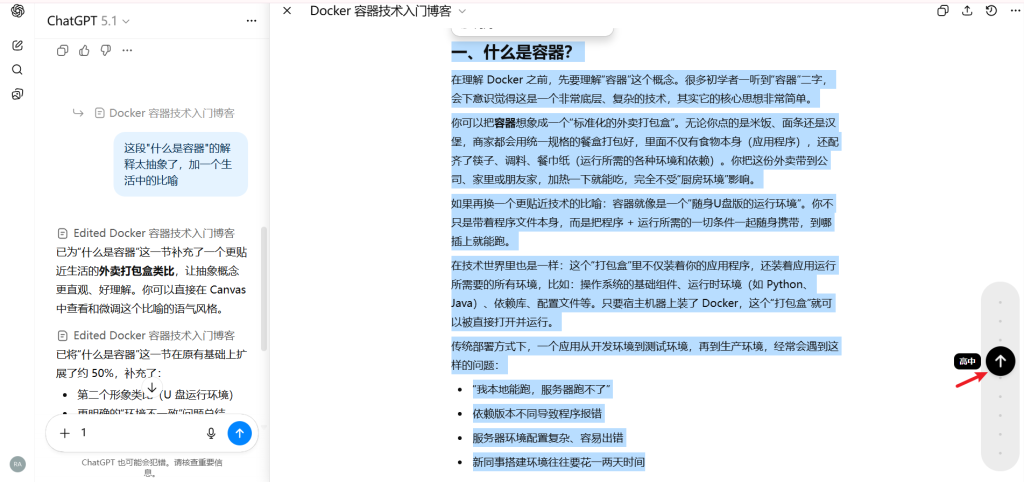Click the bold text 外卖打包盒类比
Screen dimensions: 1024x482
point(137,271)
